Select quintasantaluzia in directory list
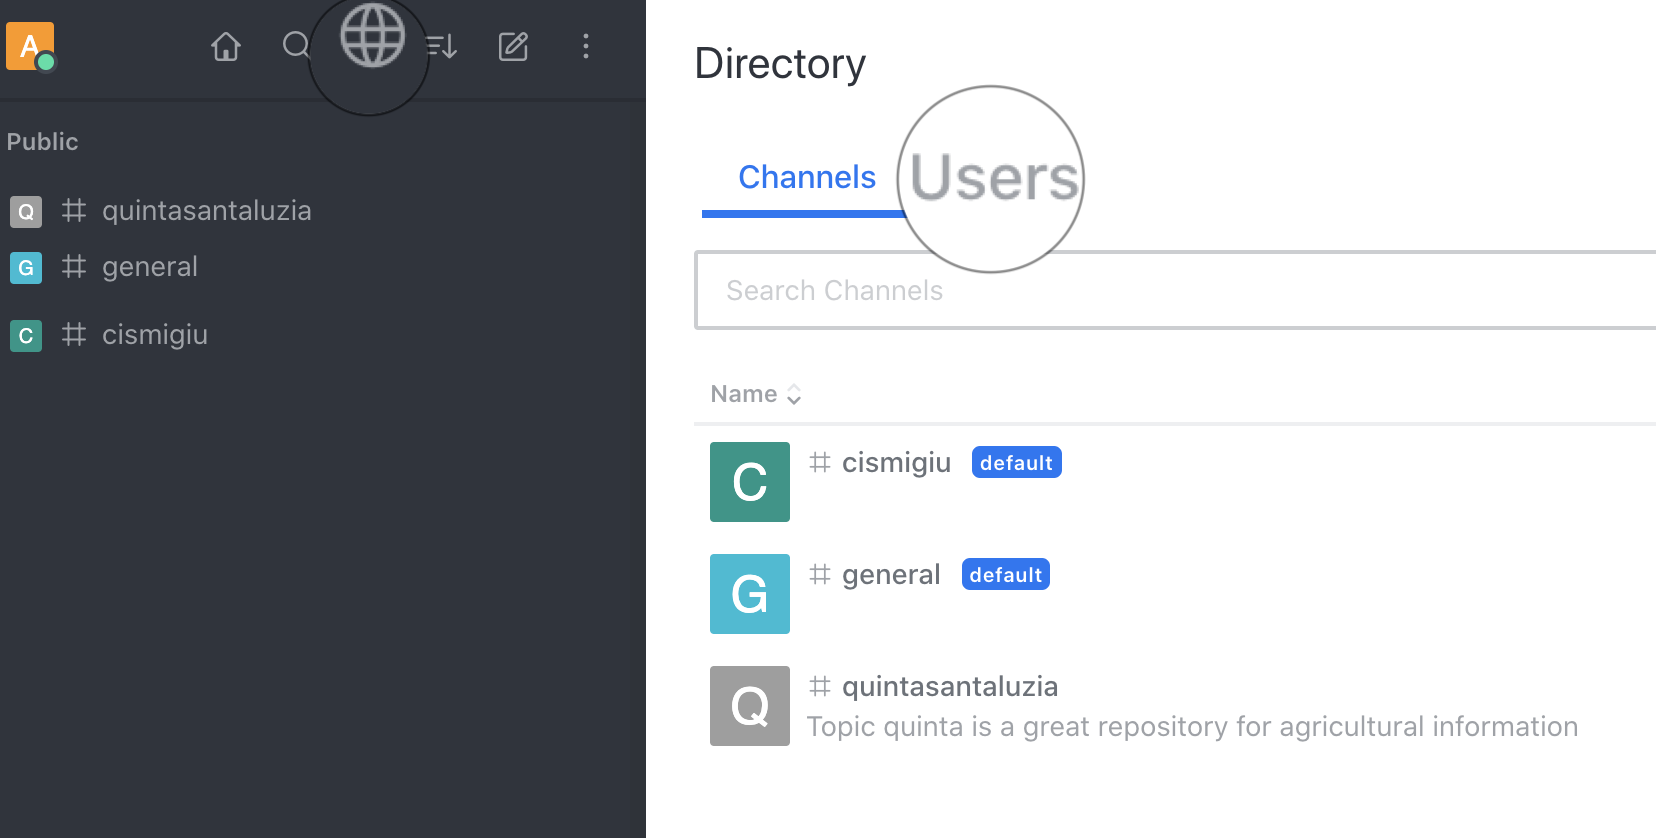The width and height of the screenshot is (1656, 838). tap(949, 687)
